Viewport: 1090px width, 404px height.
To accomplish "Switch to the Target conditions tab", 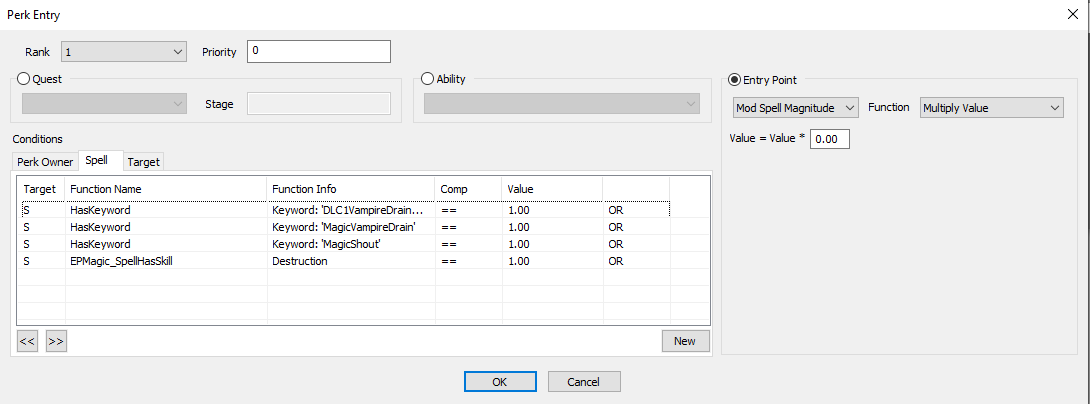I will (143, 162).
